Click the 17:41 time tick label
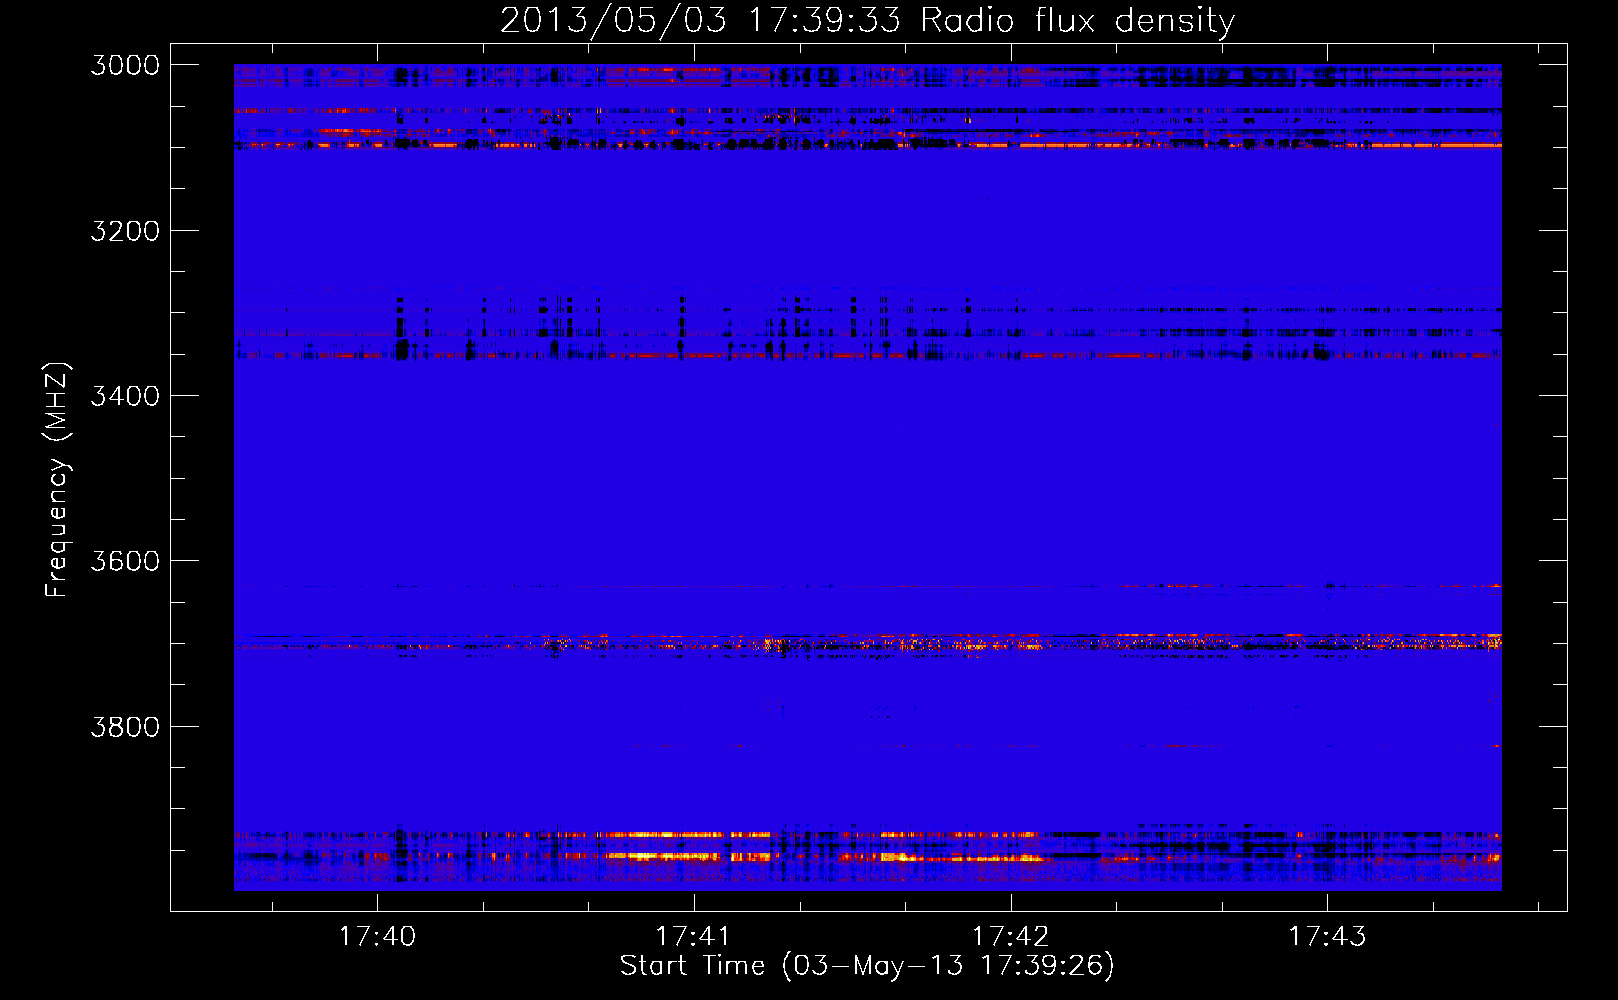 [x=693, y=937]
